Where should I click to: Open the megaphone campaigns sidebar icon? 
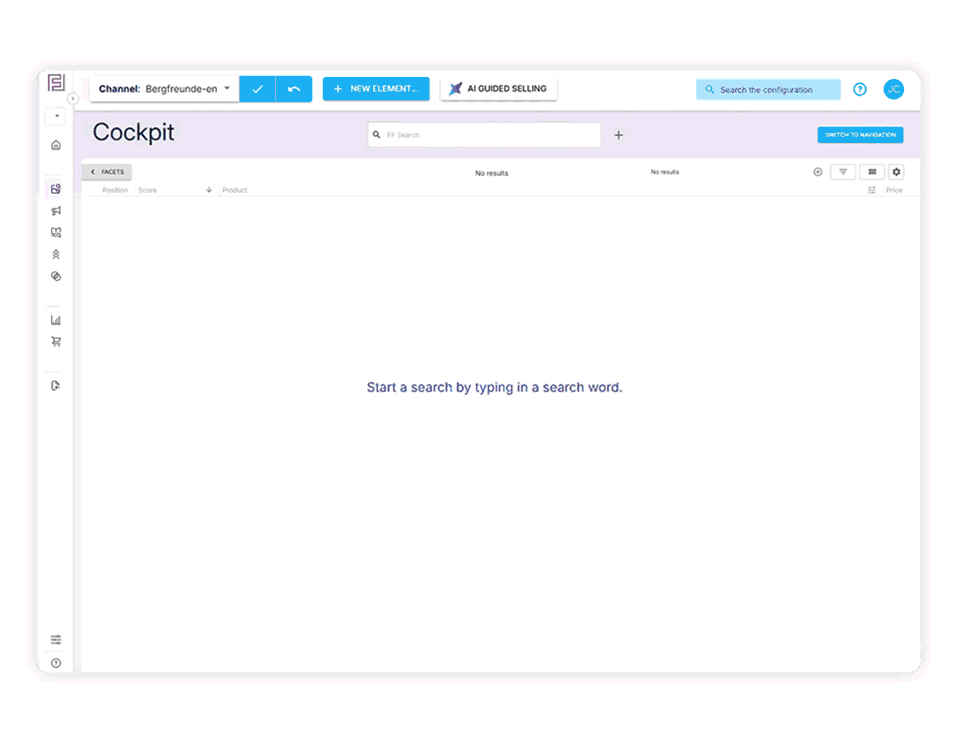[56, 211]
